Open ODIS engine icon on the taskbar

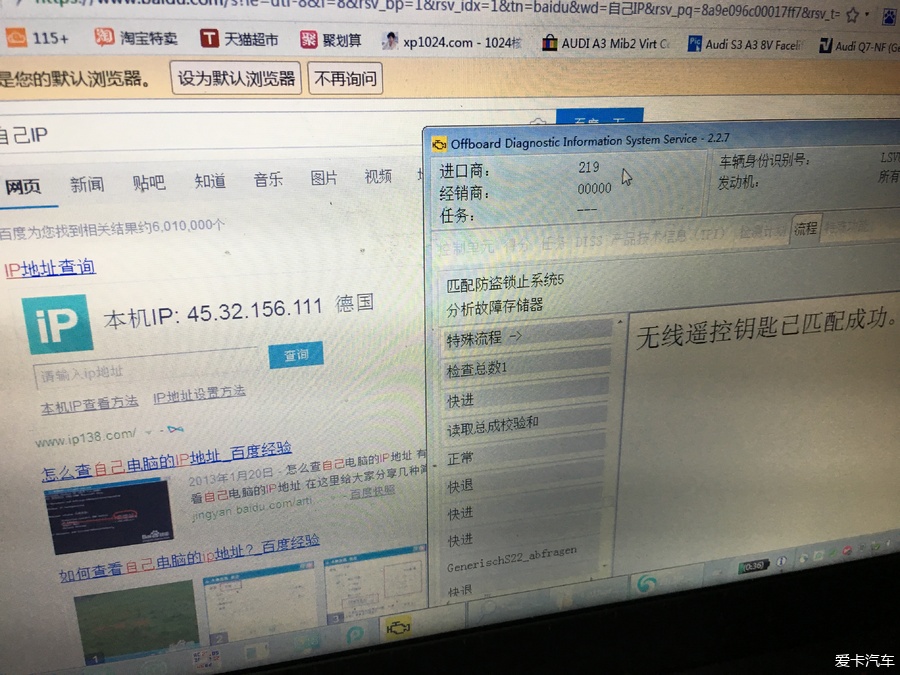tap(398, 629)
